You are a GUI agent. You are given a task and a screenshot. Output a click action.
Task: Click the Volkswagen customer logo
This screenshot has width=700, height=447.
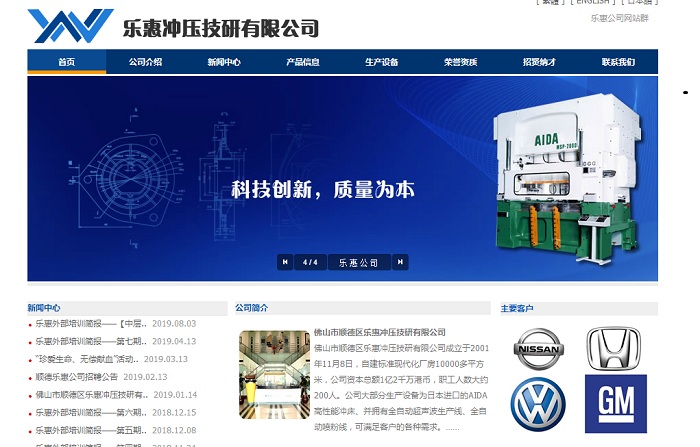click(x=539, y=404)
